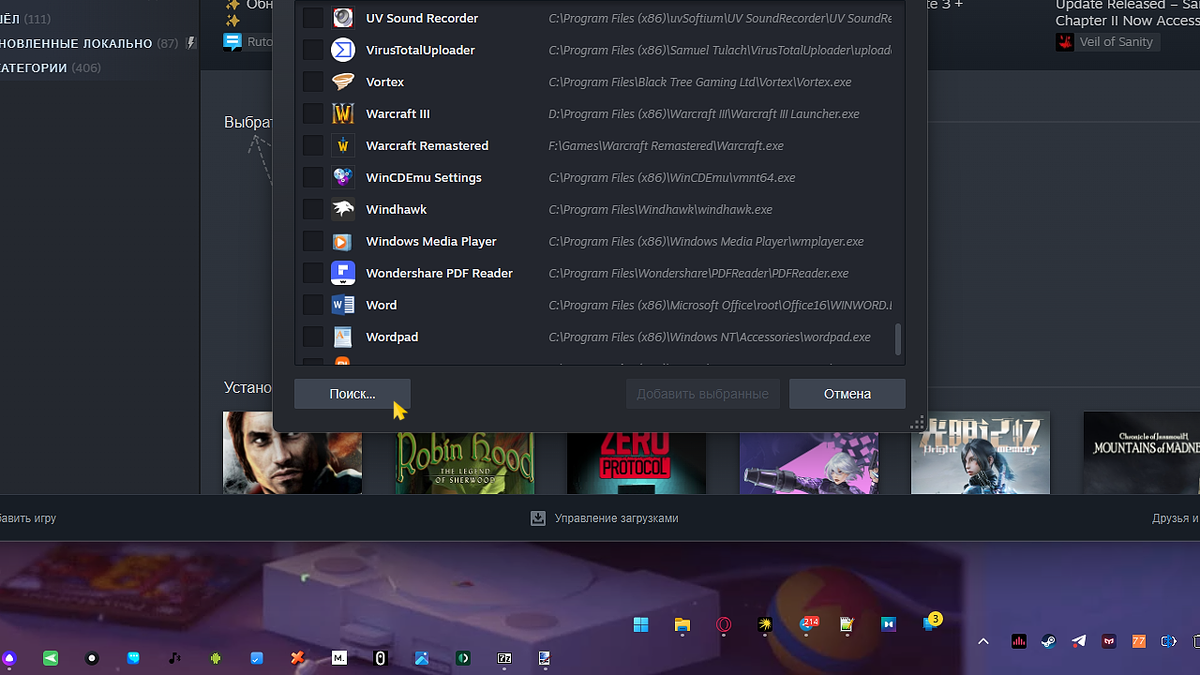Image resolution: width=1200 pixels, height=675 pixels.
Task: Click the Warcraft Remastered app icon
Action: click(343, 146)
